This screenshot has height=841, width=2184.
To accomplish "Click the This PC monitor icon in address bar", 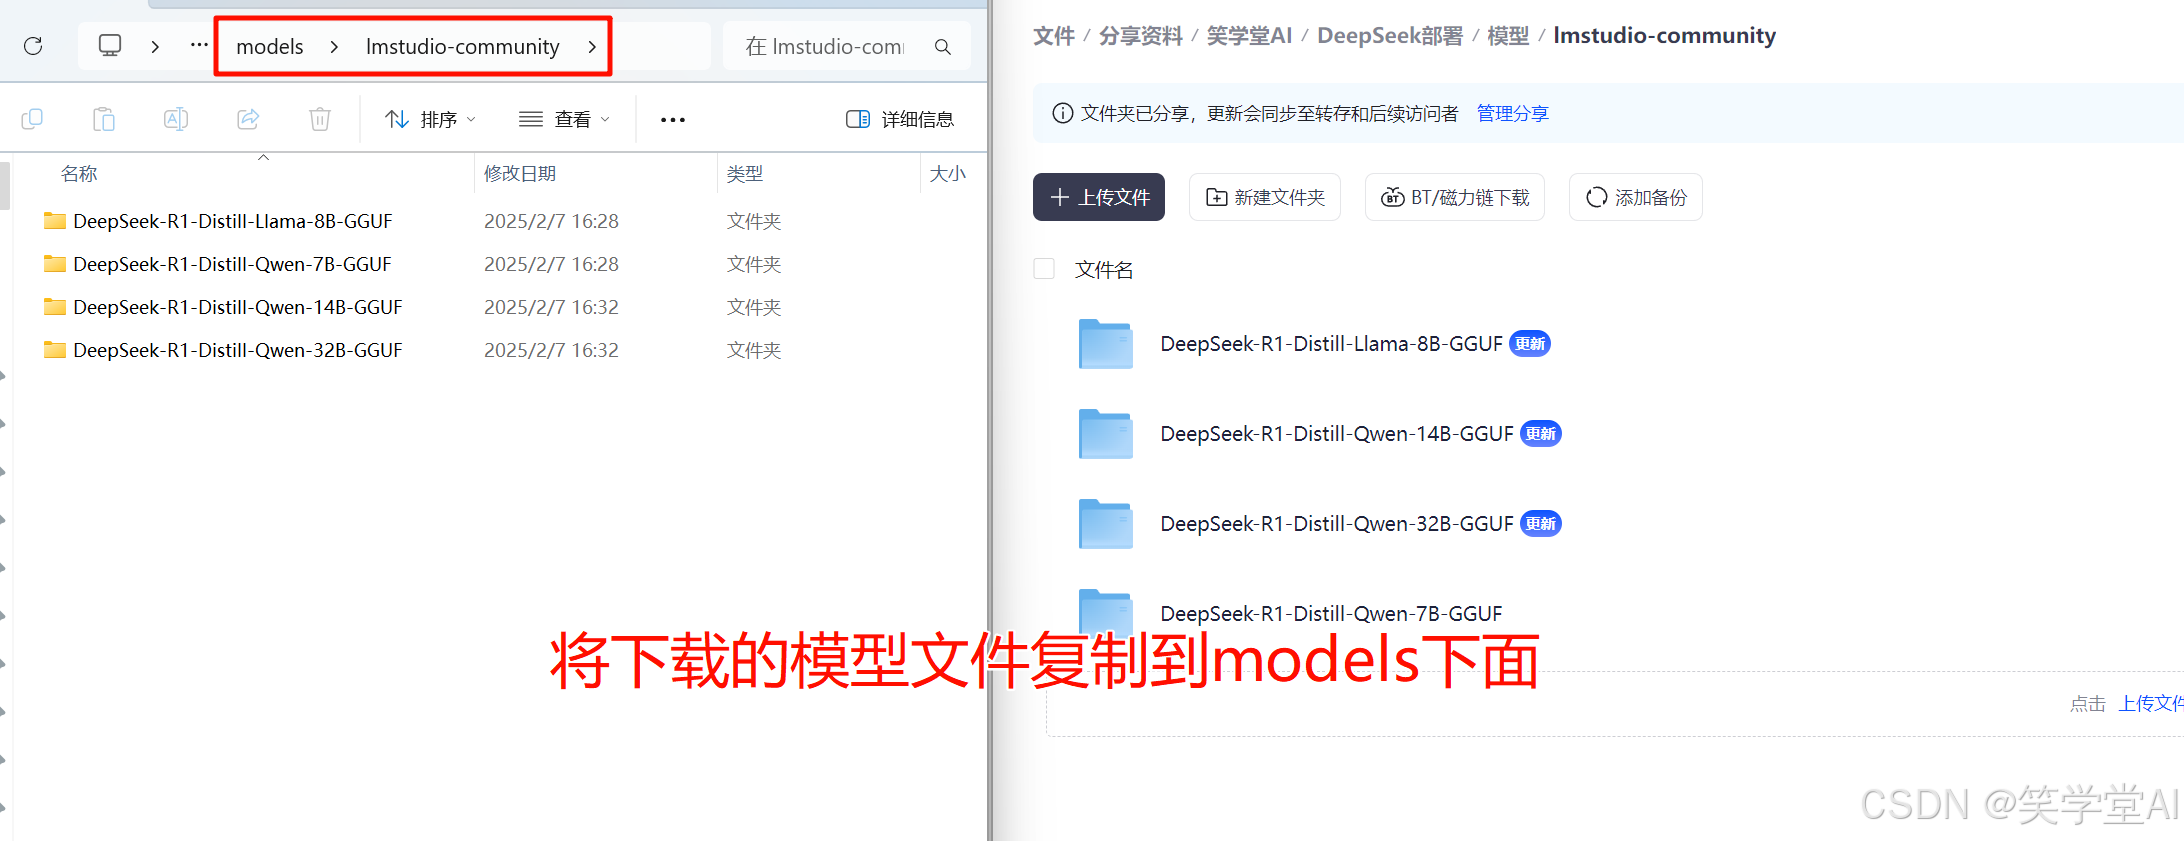I will click(110, 46).
